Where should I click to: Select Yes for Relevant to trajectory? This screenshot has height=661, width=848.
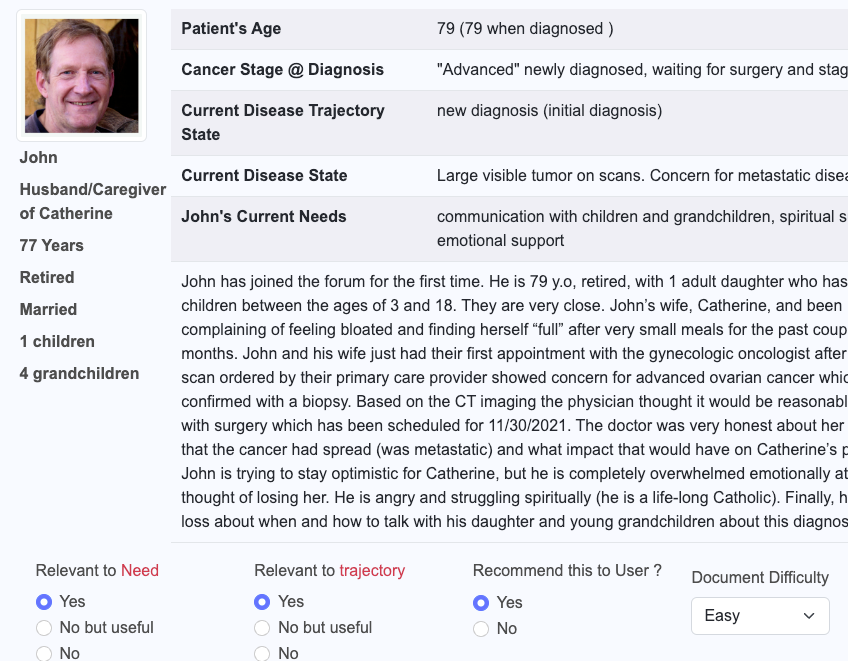pyautogui.click(x=262, y=601)
